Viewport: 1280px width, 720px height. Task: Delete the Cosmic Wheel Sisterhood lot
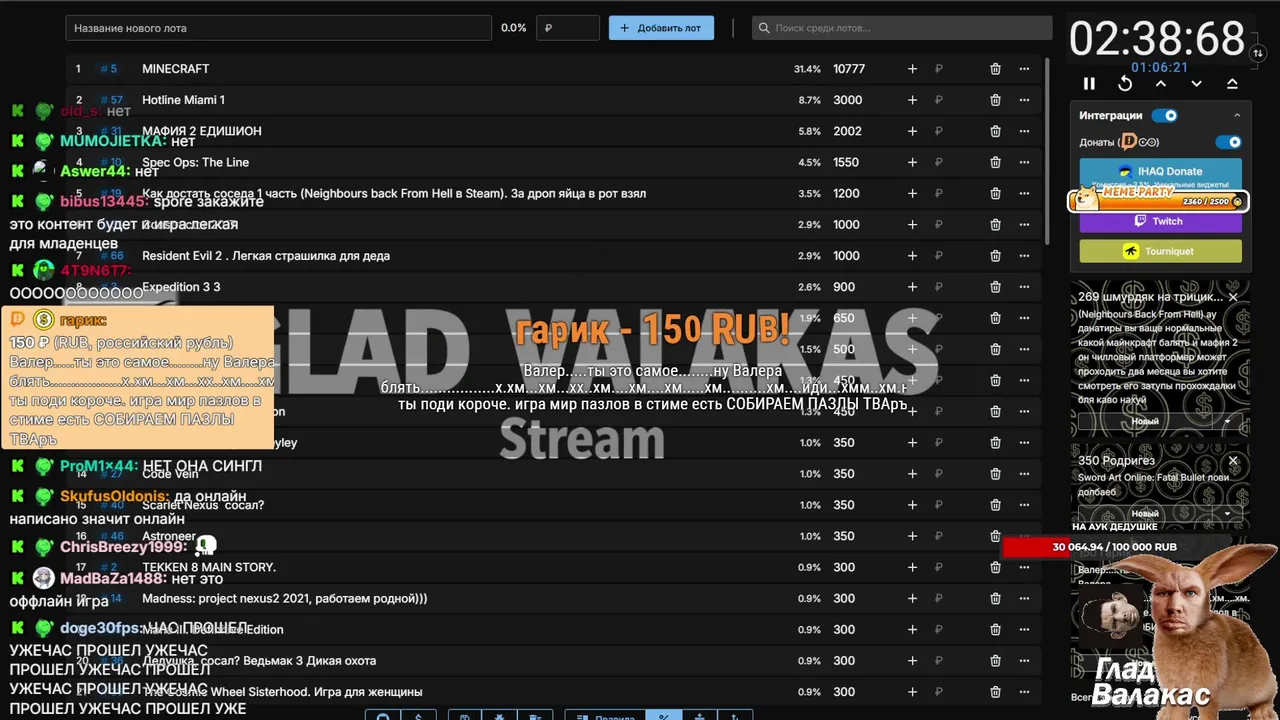pyautogui.click(x=995, y=691)
